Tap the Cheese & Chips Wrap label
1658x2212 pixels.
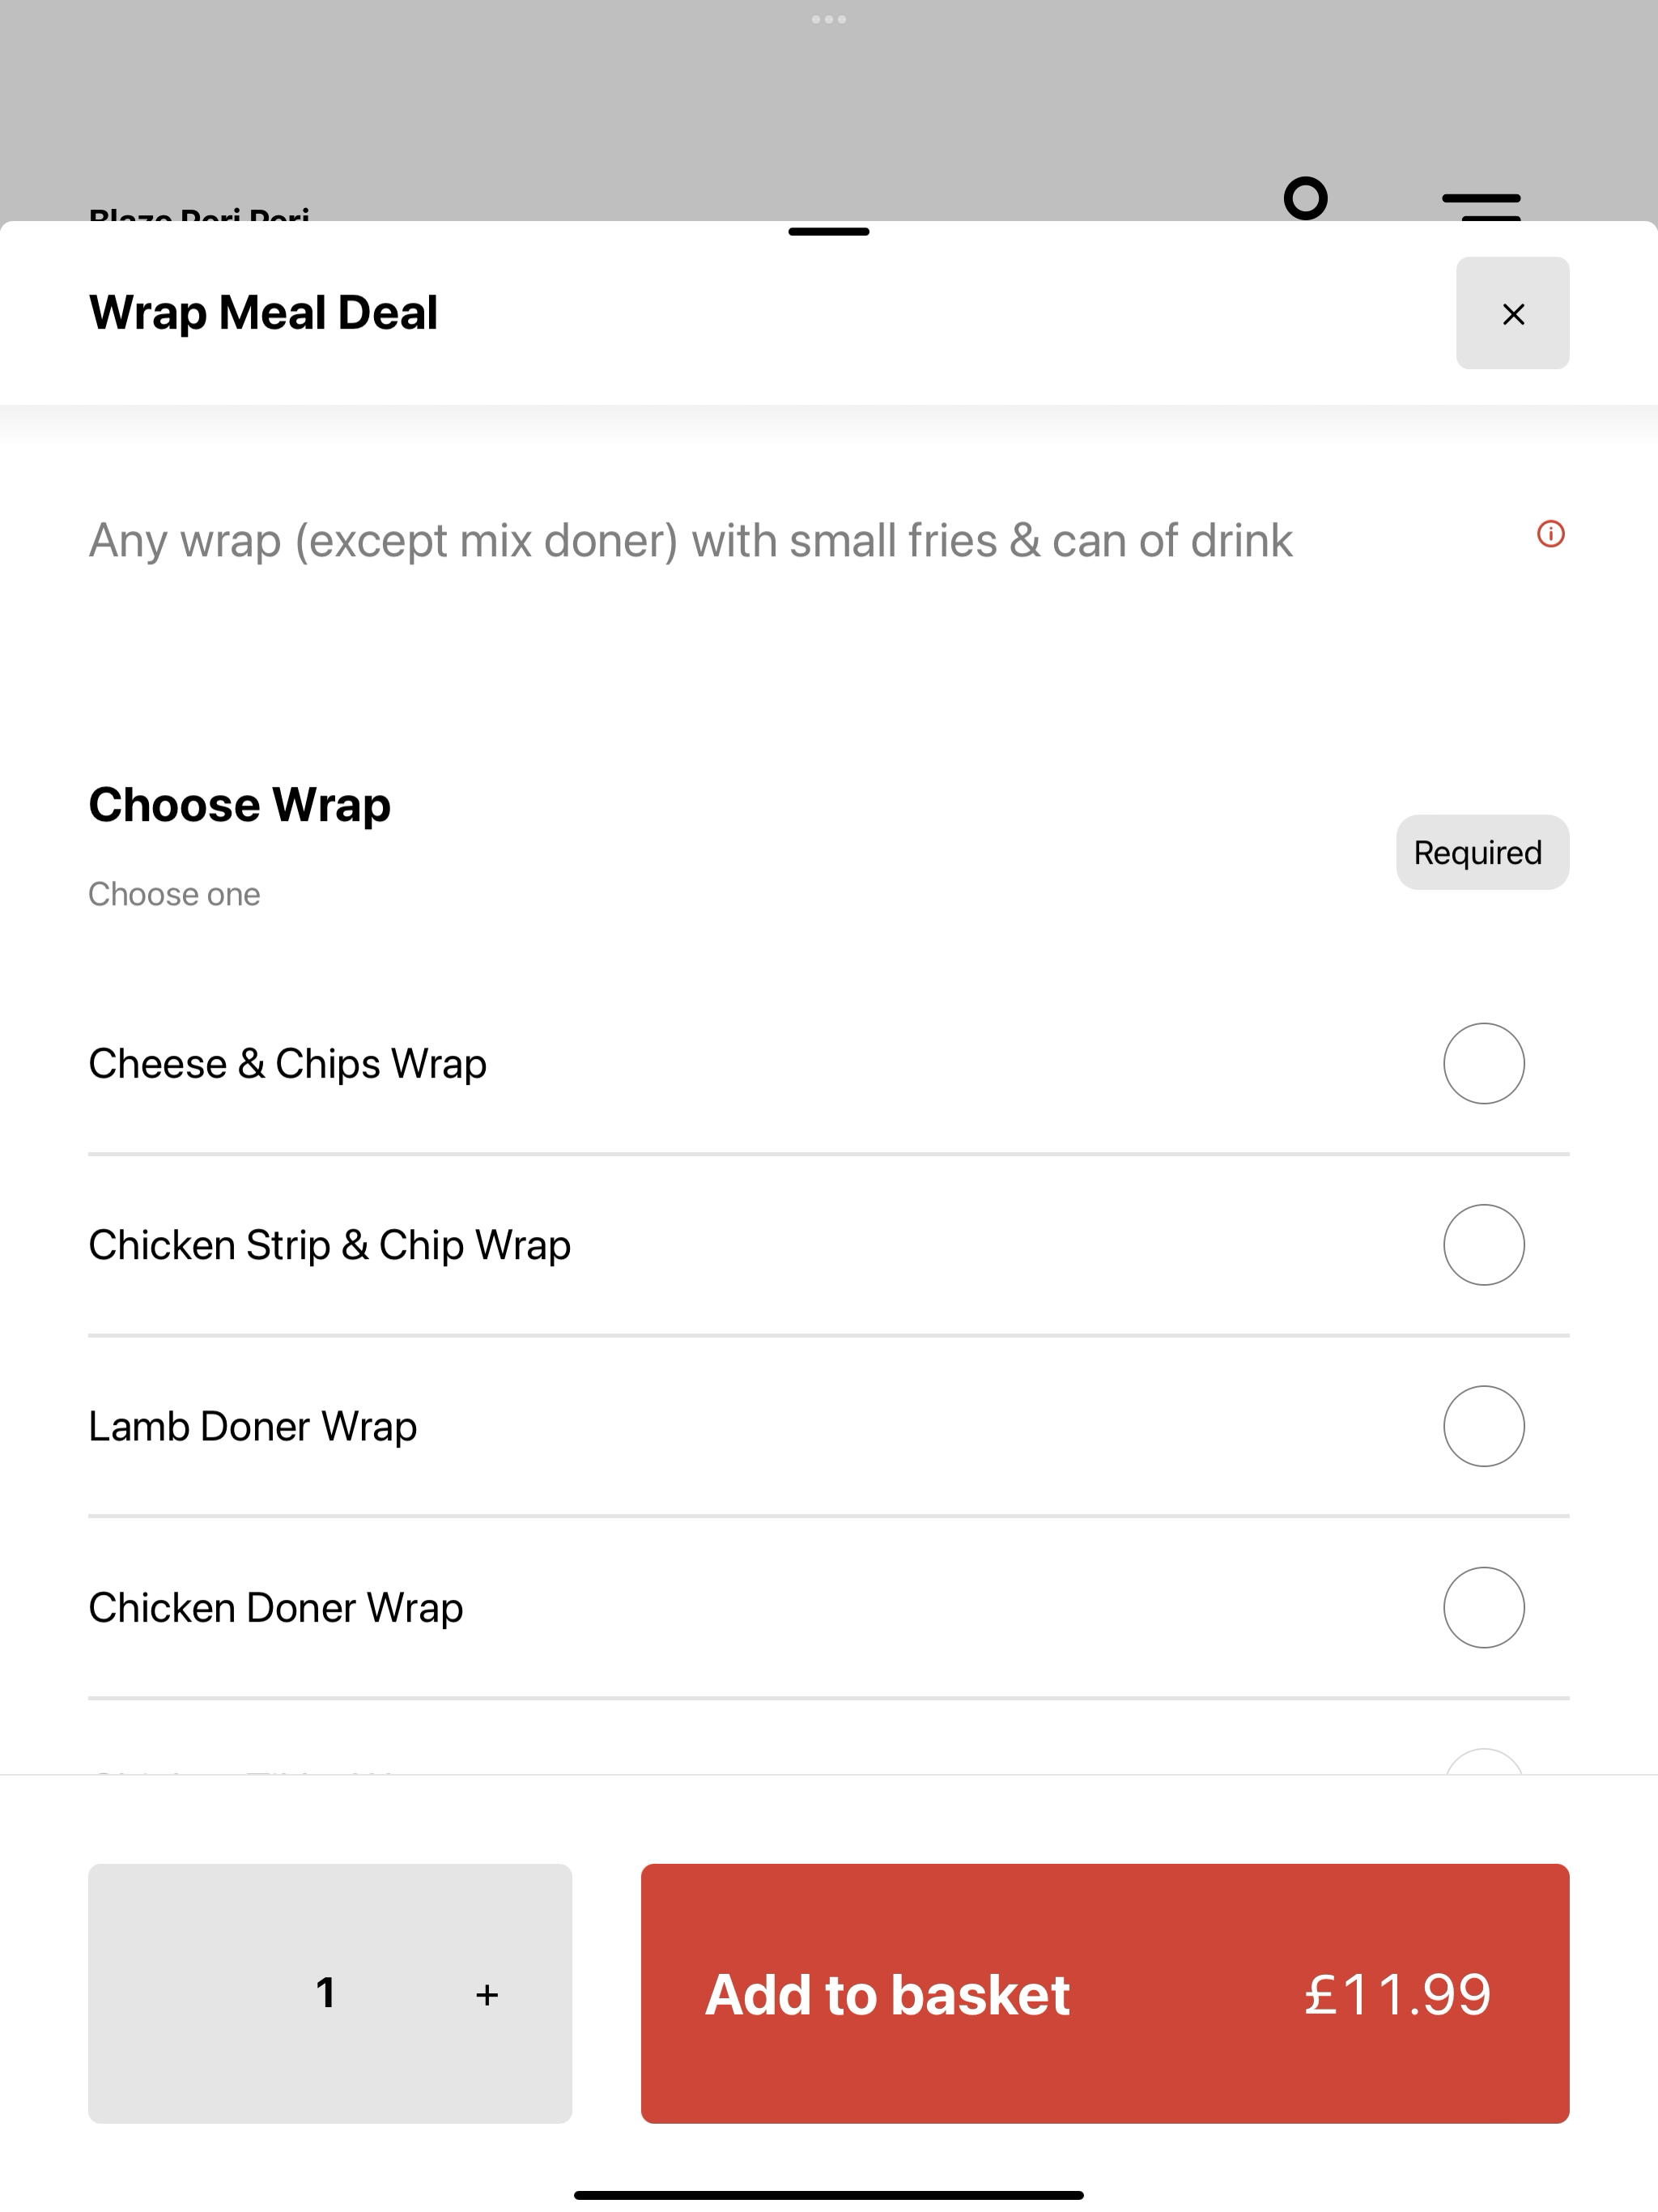click(x=287, y=1064)
